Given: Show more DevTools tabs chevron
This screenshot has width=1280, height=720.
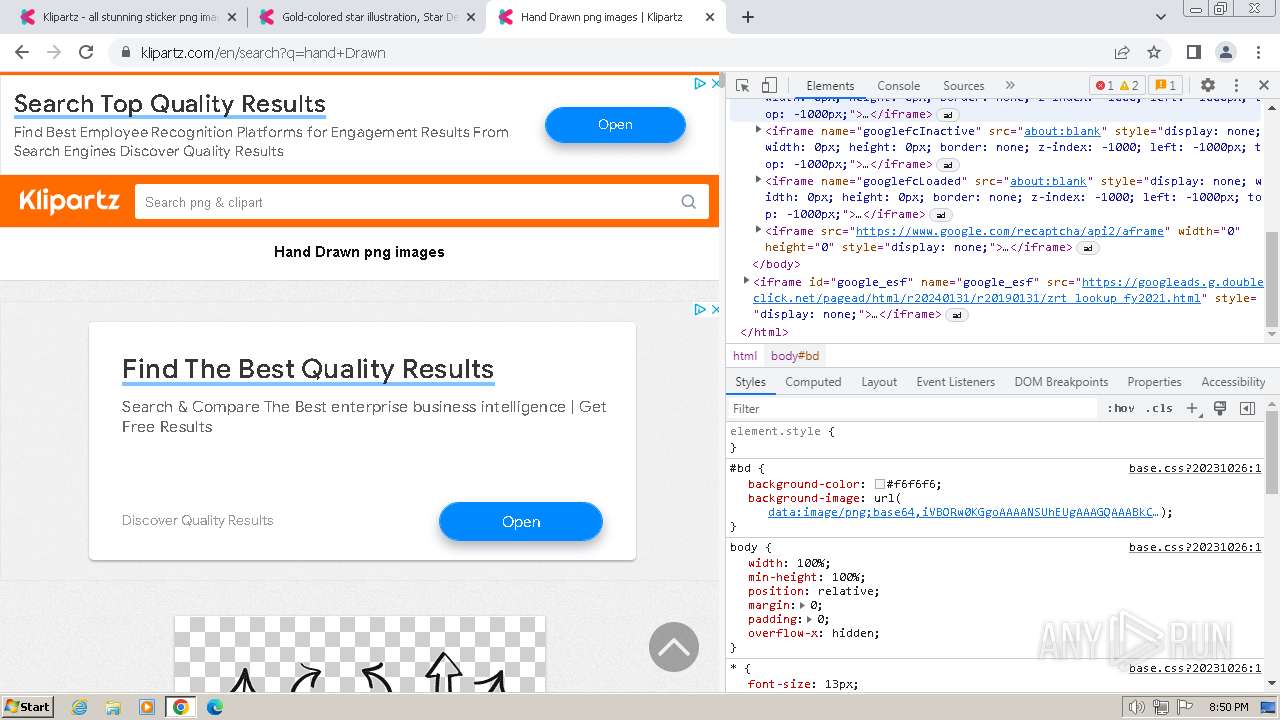Looking at the screenshot, I should point(1010,86).
